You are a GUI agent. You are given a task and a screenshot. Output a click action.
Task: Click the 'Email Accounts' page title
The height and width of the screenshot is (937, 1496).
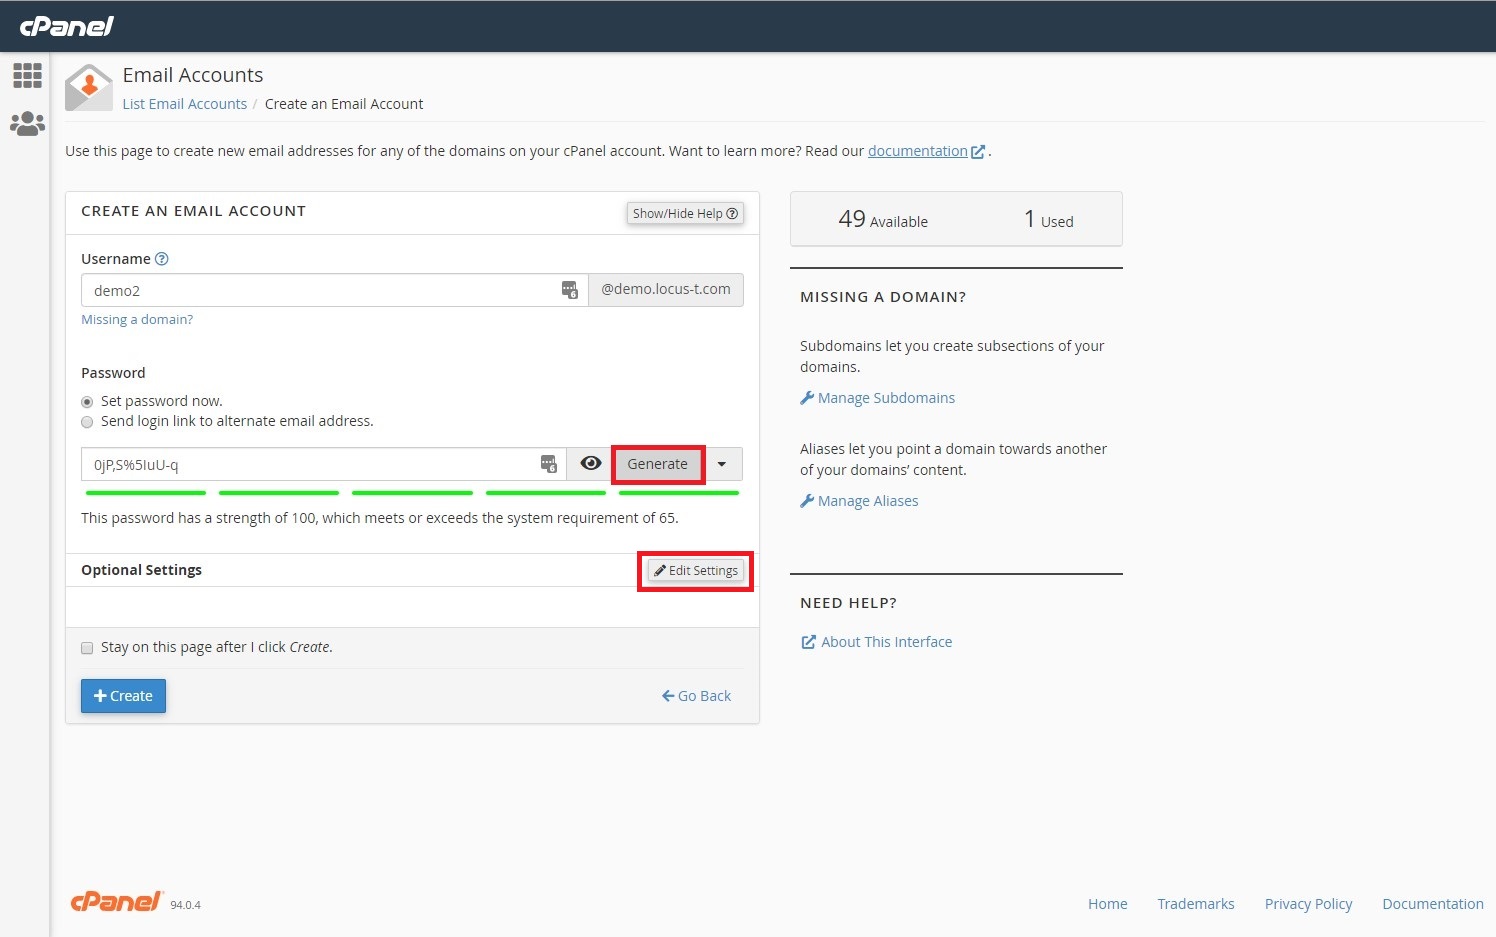[193, 75]
